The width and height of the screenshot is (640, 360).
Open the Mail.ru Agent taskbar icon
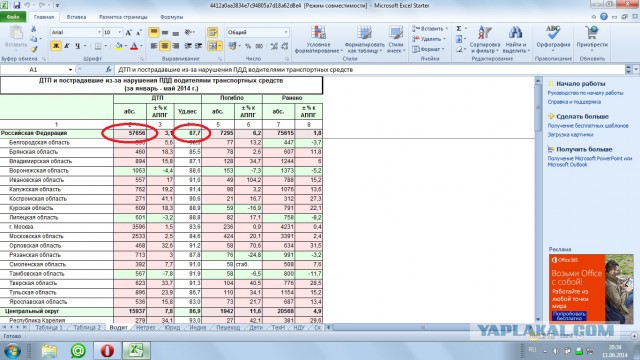78,350
